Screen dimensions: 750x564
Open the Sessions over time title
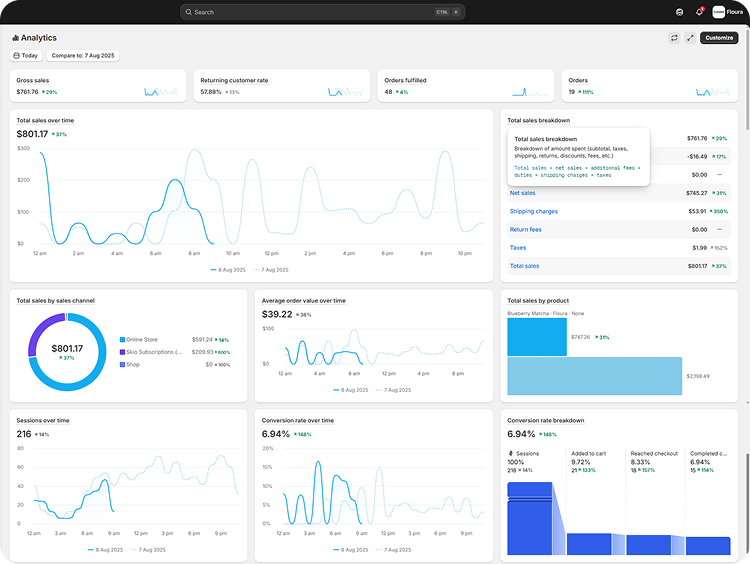pos(43,420)
